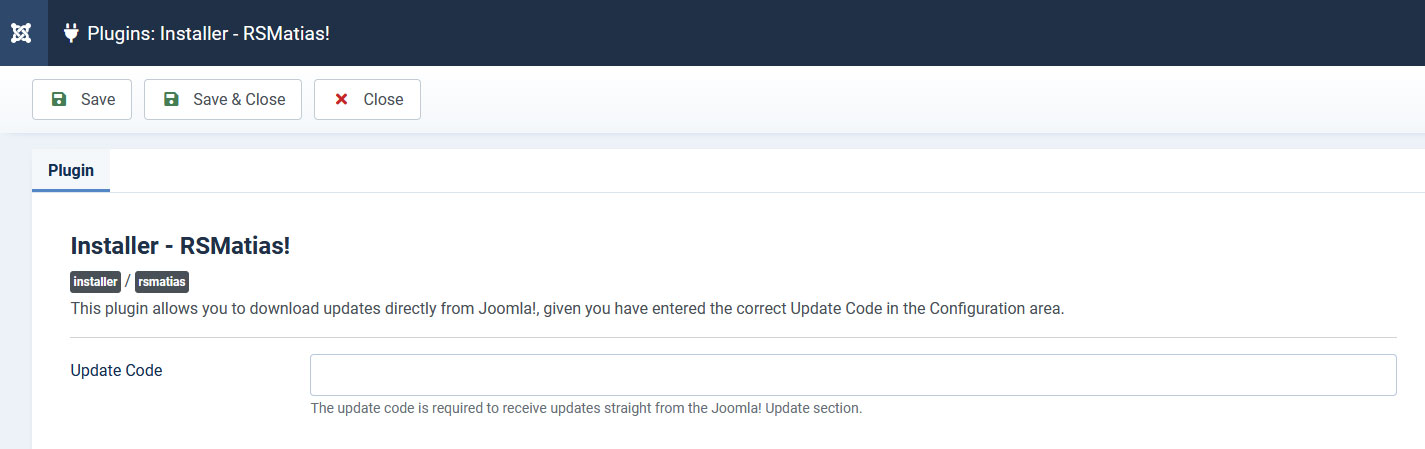Click empty area of dark header bar

(x=880, y=33)
